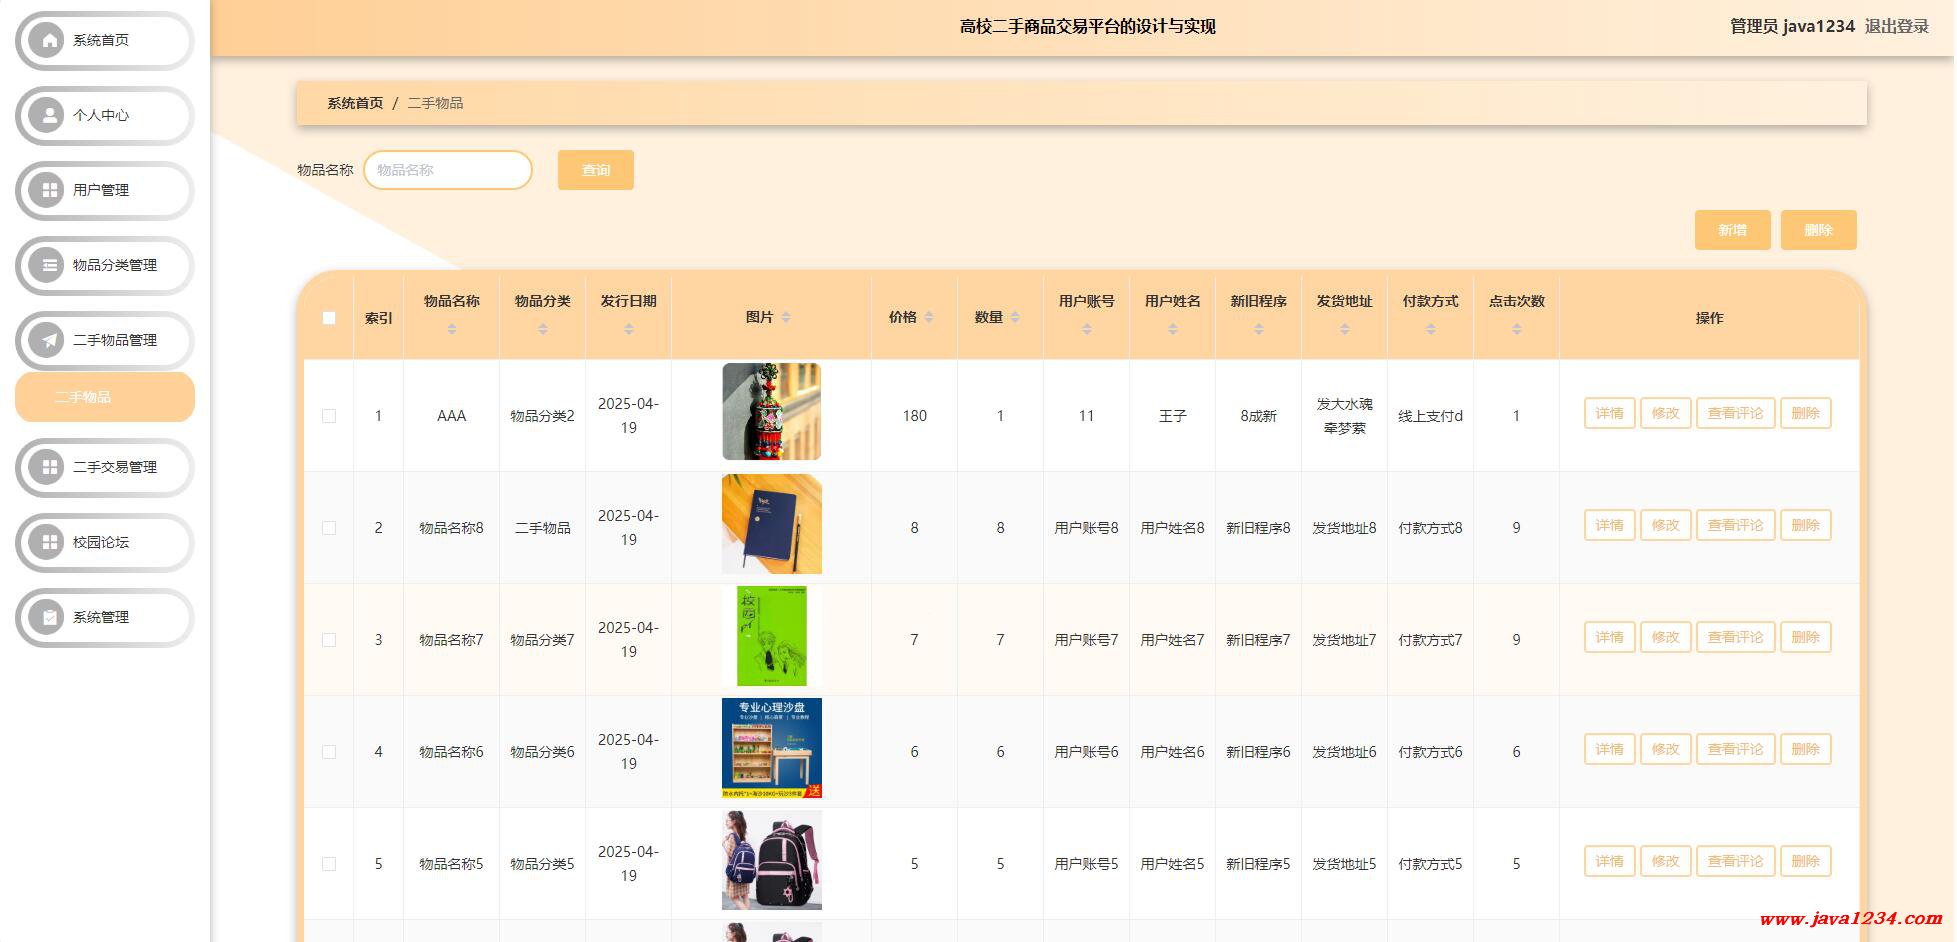Sort by the 物品分类 column arrows
1957x942 pixels.
tap(543, 329)
